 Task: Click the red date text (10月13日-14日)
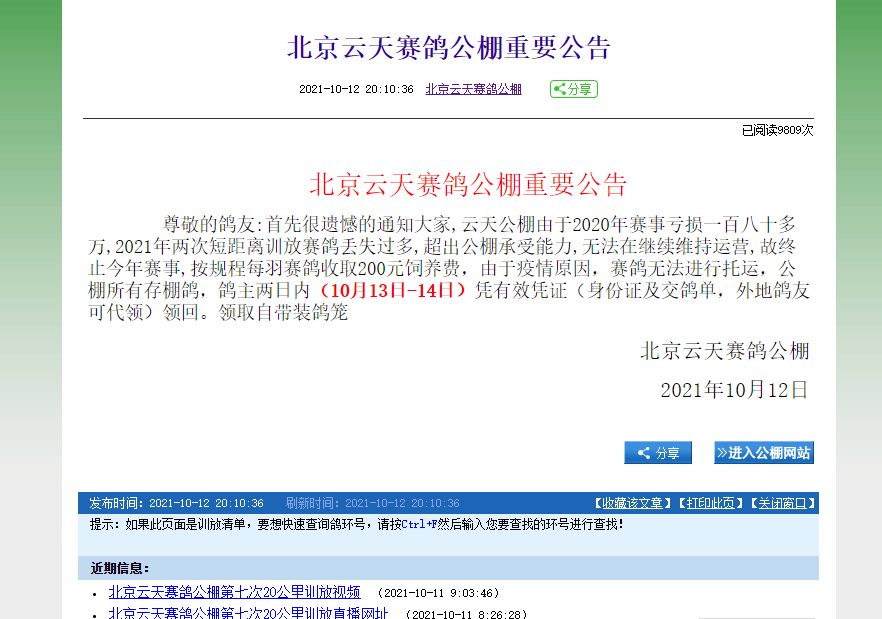tap(393, 290)
